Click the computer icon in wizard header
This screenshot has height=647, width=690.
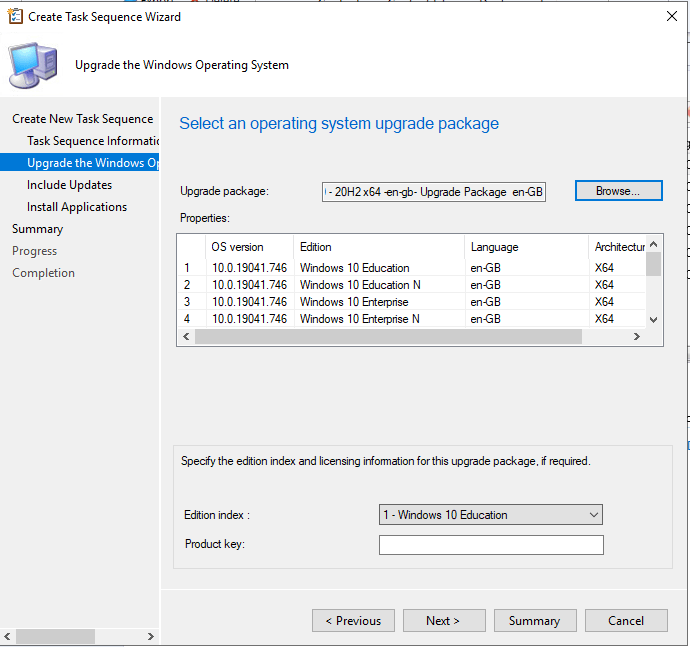34,64
